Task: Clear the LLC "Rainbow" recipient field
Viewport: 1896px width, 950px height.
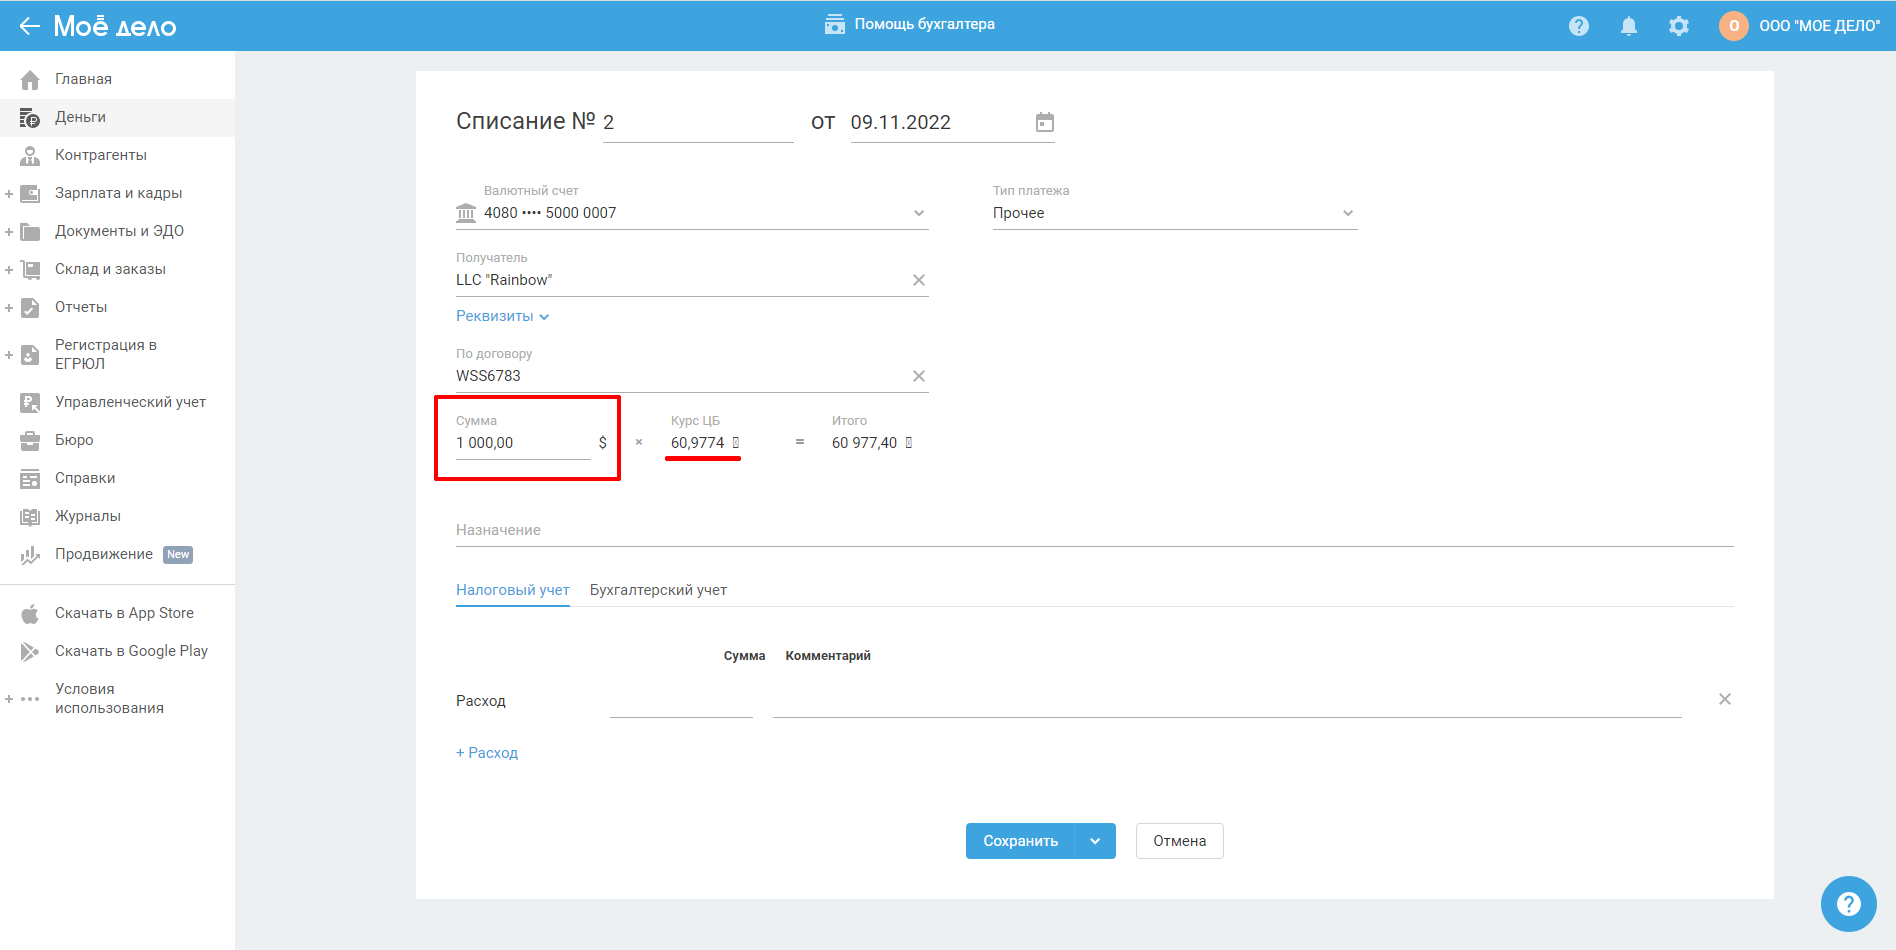Action: tap(918, 280)
